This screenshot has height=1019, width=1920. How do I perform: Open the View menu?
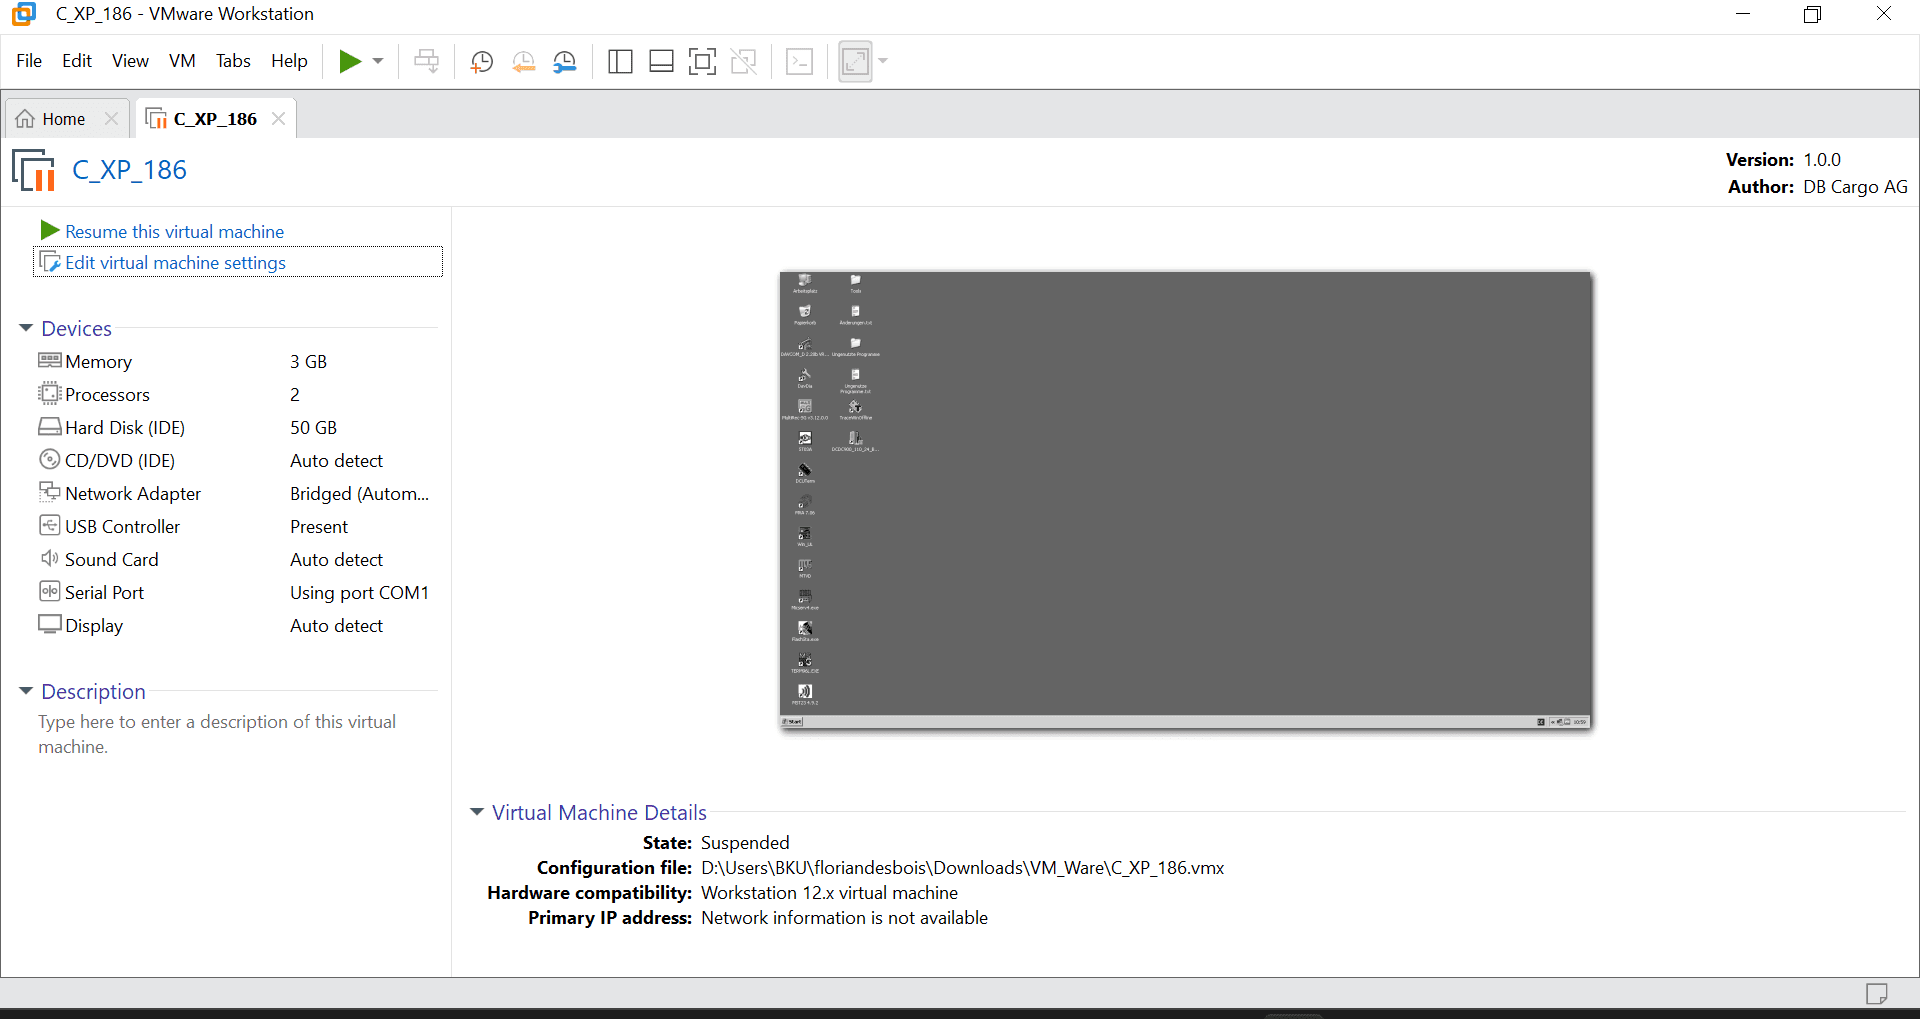pos(130,61)
